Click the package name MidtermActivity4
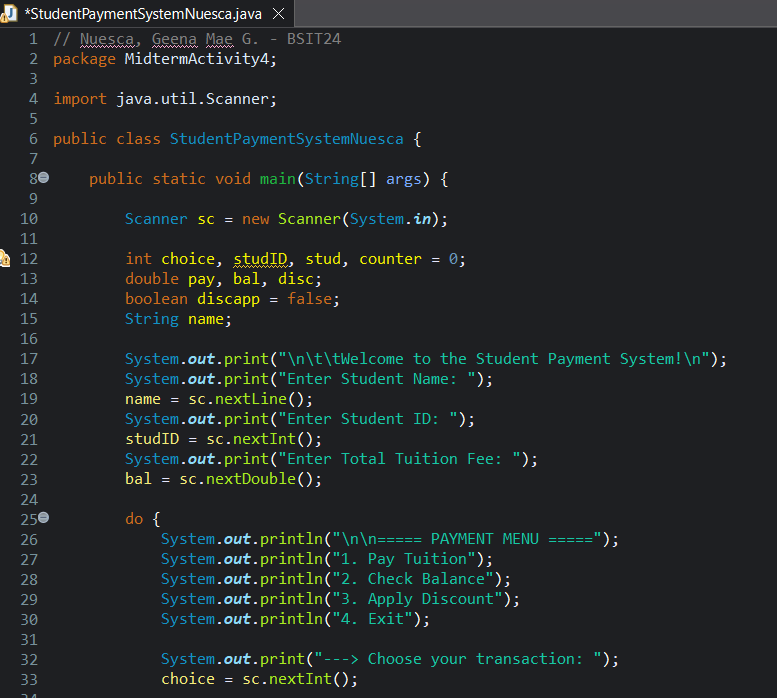The width and height of the screenshot is (777, 698). (196, 59)
